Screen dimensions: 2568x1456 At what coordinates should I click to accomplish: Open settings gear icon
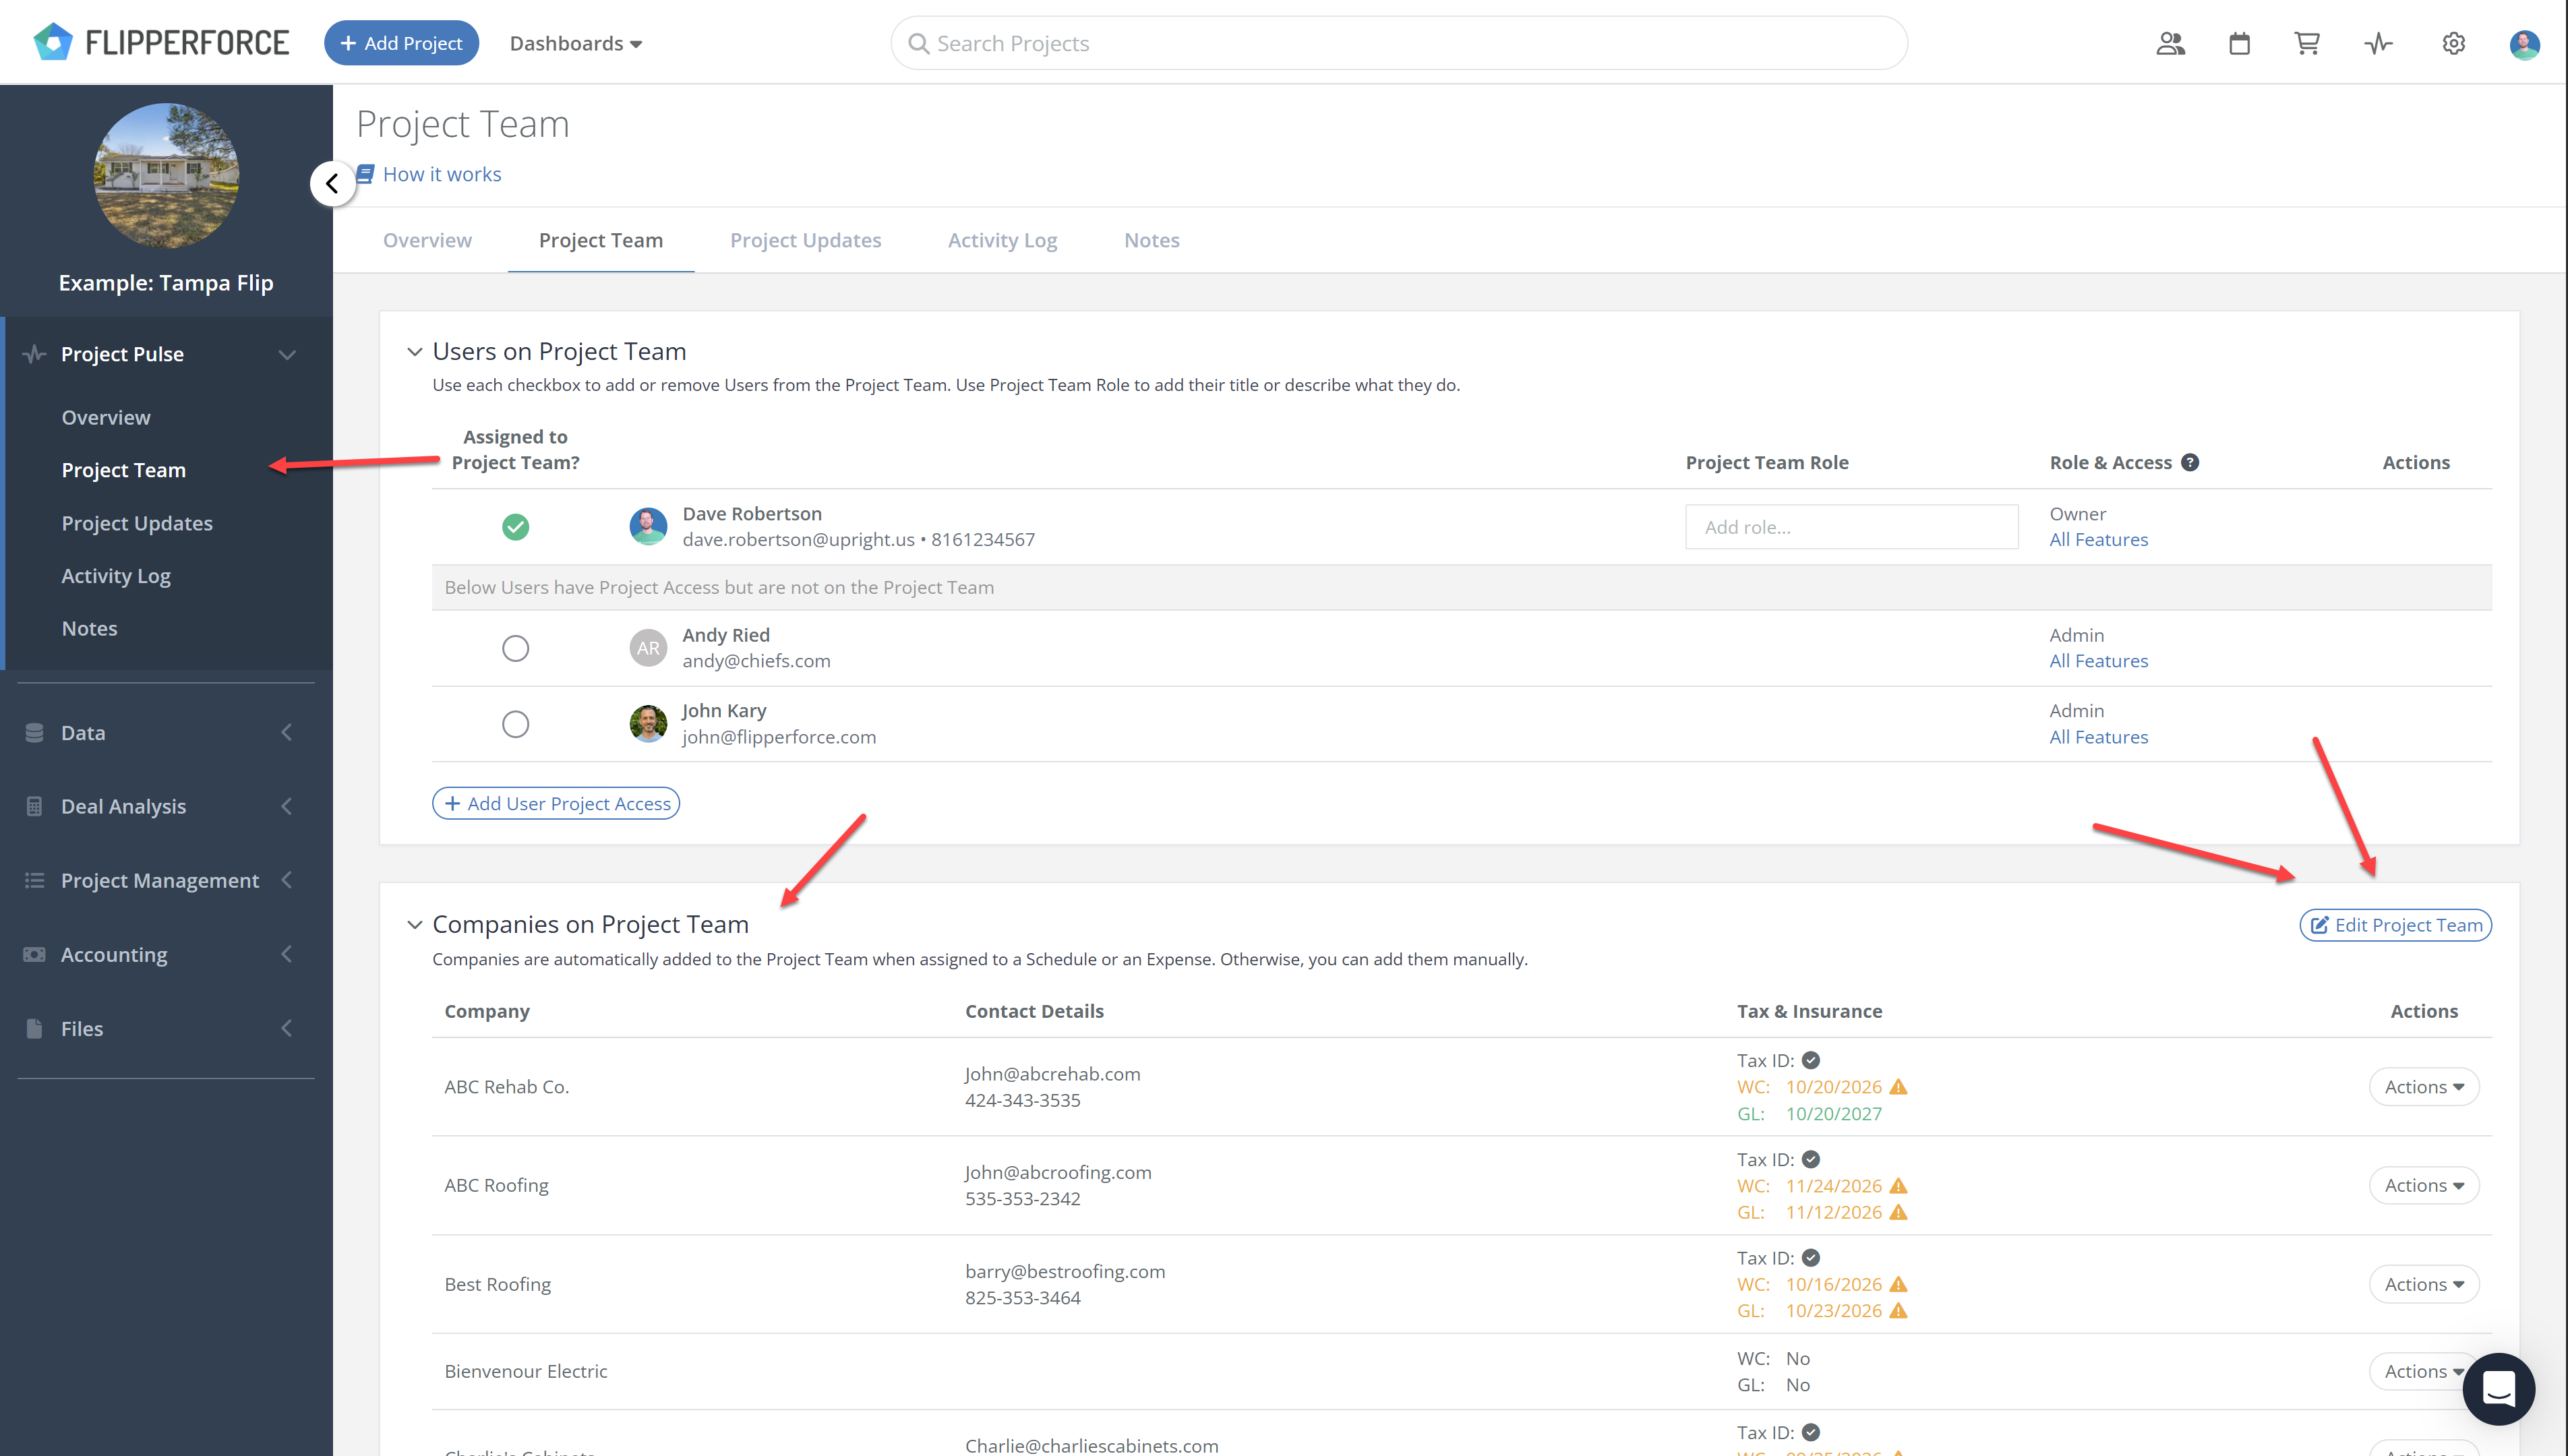click(2453, 43)
